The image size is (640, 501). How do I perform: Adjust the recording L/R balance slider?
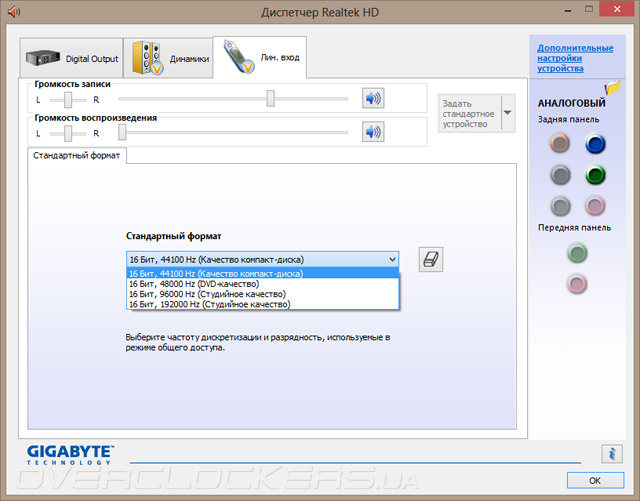pos(68,100)
